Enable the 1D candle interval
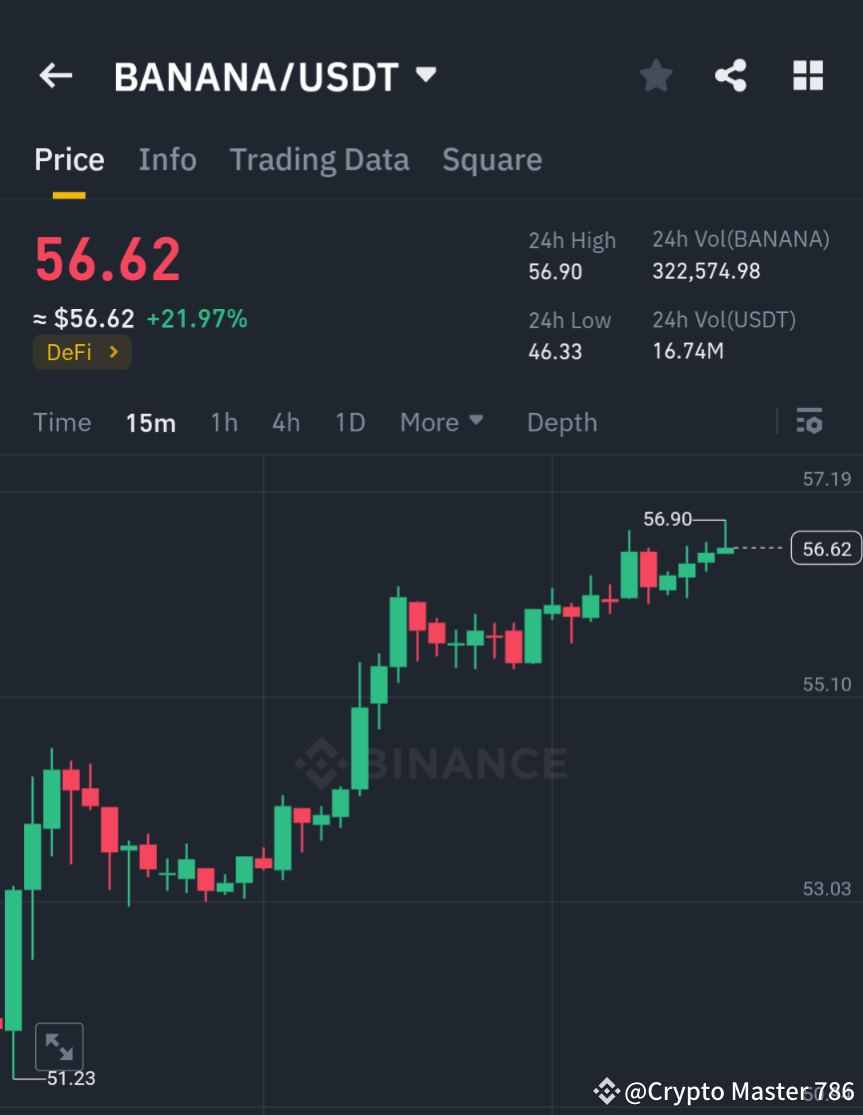Screen dimensions: 863x1115 pos(349,422)
